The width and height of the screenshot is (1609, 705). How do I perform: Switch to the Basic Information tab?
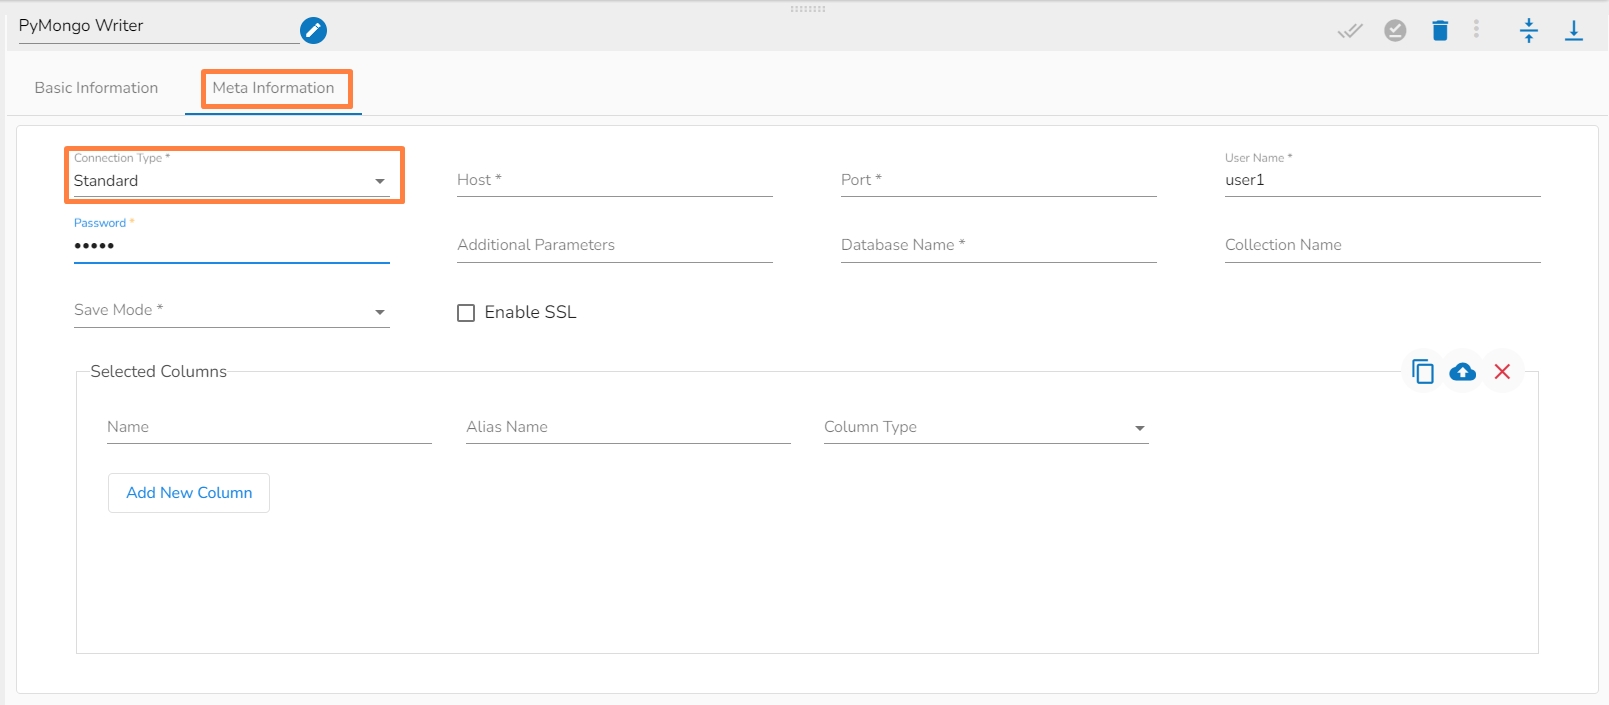click(x=96, y=88)
